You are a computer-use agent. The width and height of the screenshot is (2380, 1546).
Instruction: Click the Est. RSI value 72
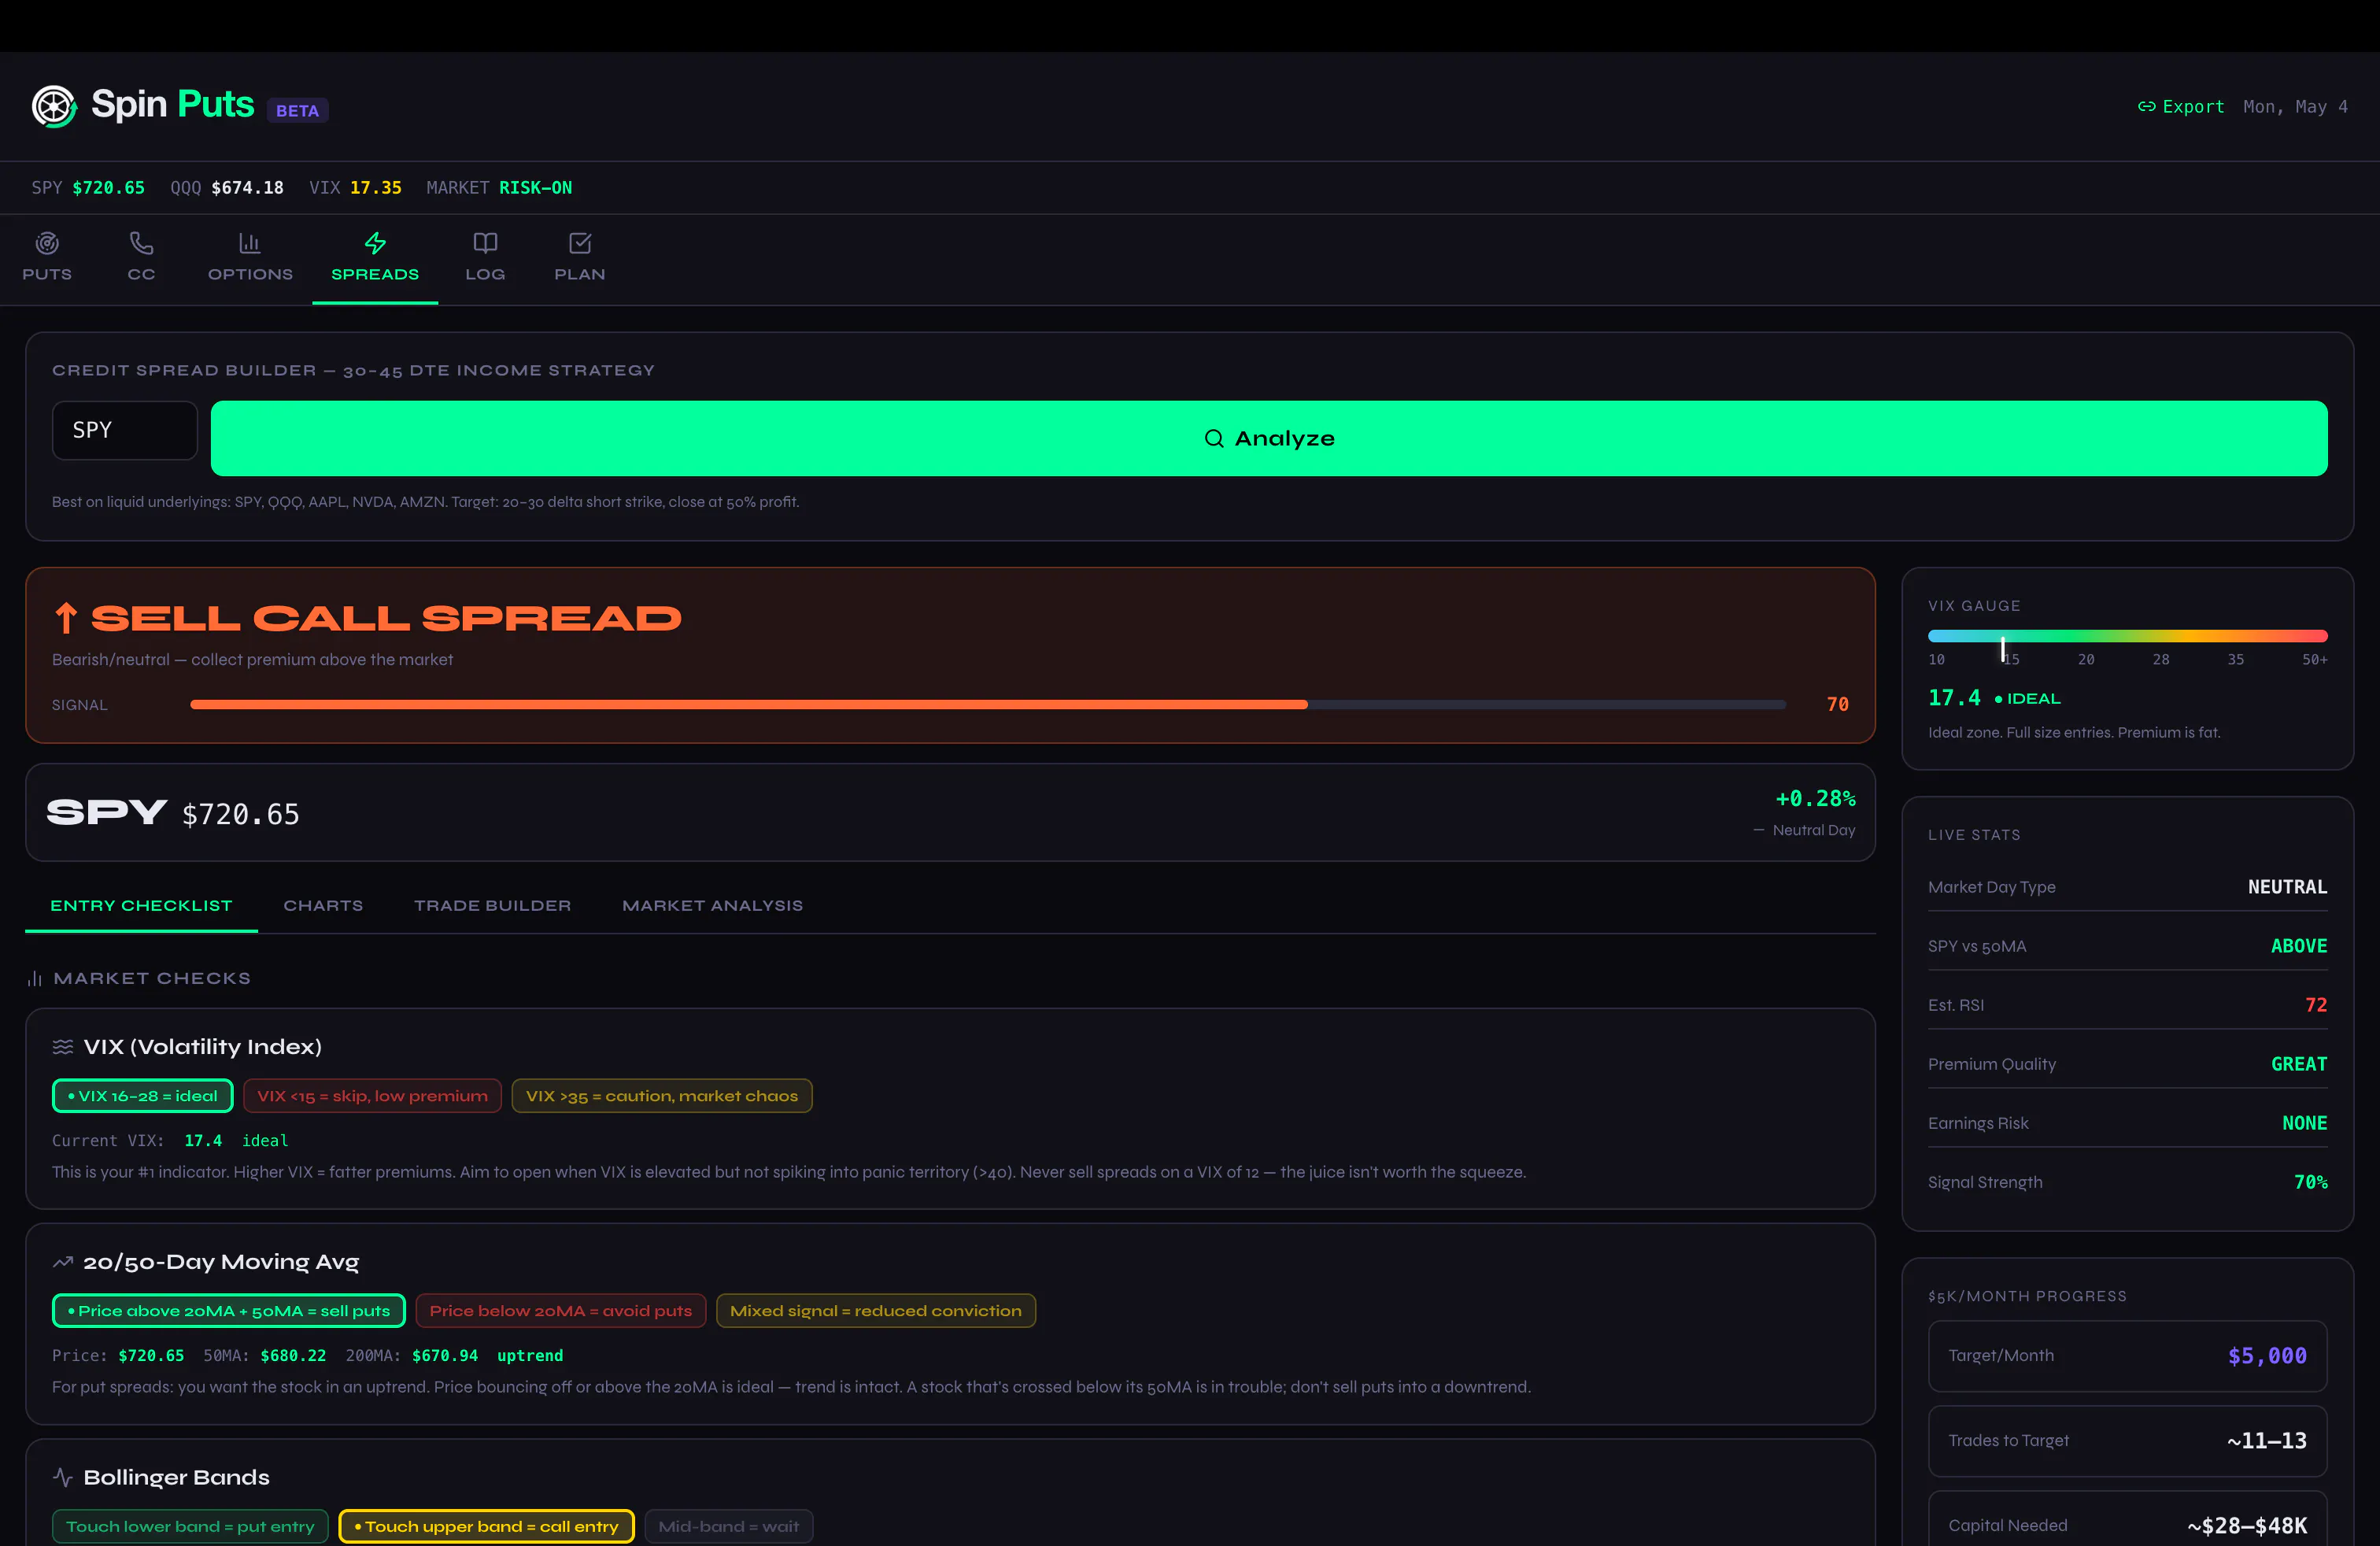click(x=2315, y=1005)
